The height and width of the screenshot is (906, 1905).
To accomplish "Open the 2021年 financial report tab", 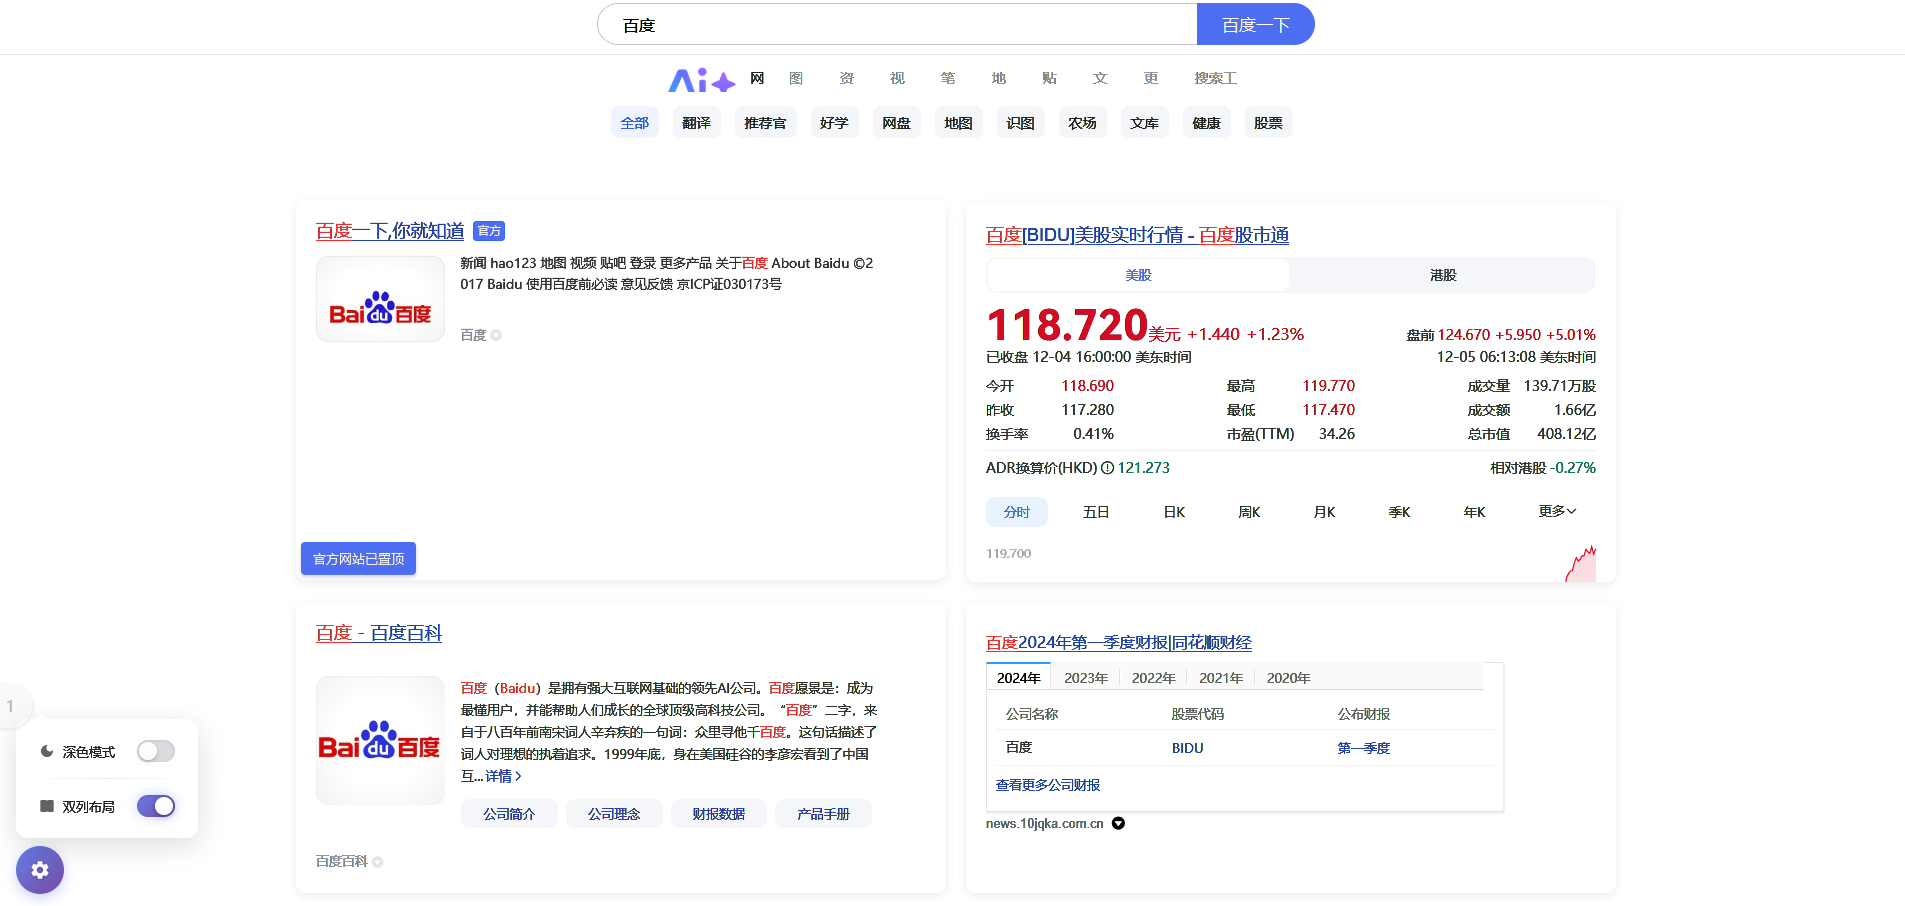I will point(1221,677).
